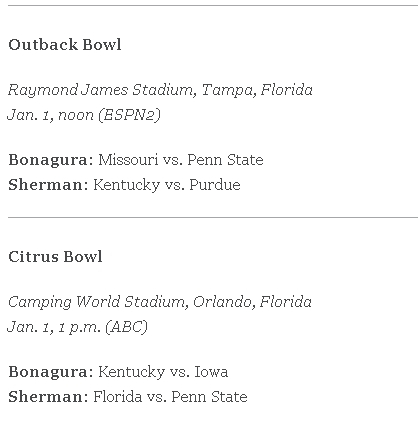Click Bonagura's Missouri vs. Penn State pick

181,160
